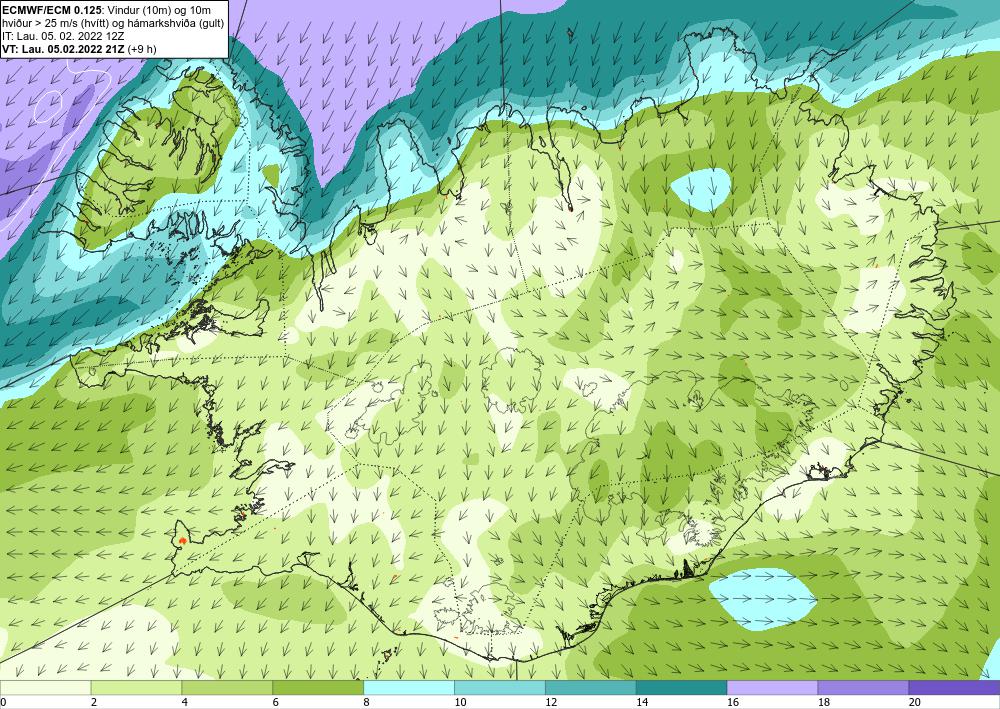Click the dark violet swatch above 20

pyautogui.click(x=954, y=688)
